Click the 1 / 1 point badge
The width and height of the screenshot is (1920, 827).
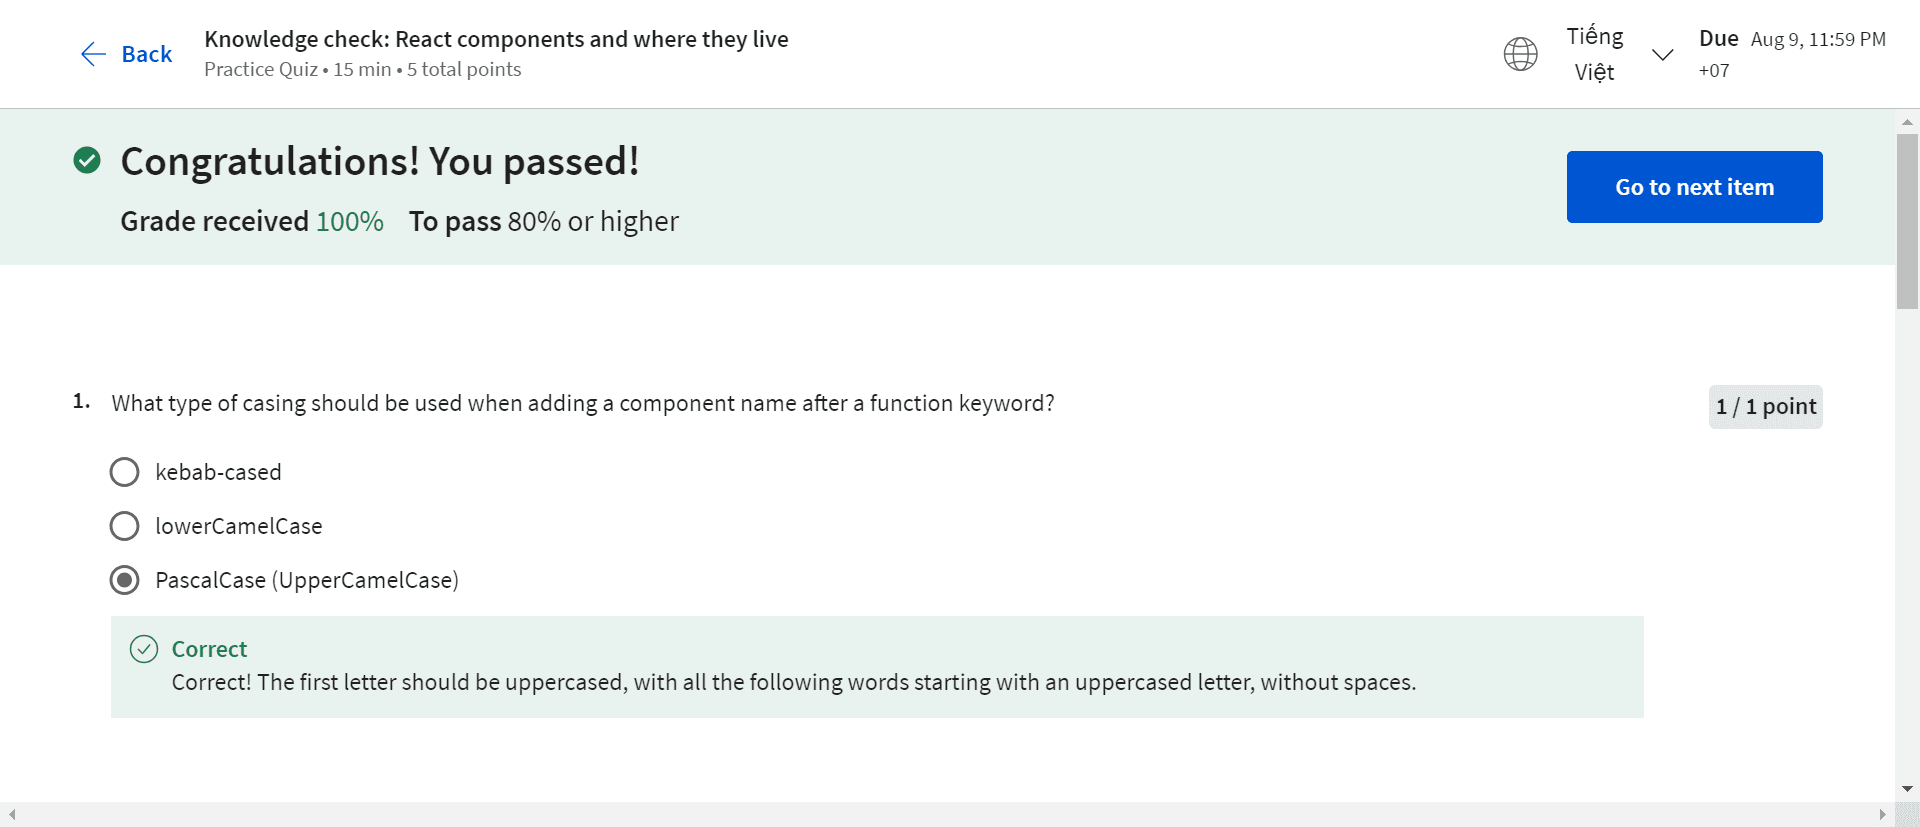click(x=1765, y=407)
